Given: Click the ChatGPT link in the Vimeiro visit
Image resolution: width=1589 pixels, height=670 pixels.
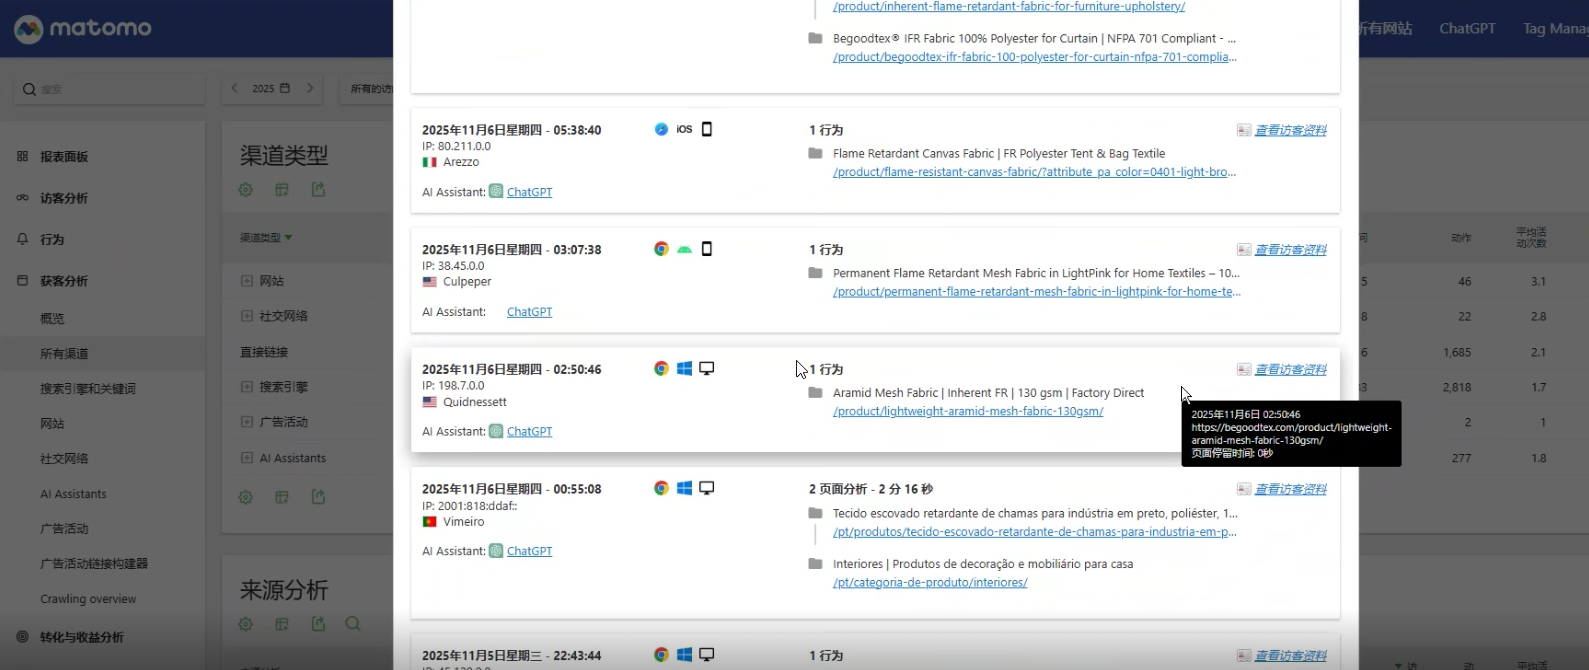Looking at the screenshot, I should [x=529, y=551].
